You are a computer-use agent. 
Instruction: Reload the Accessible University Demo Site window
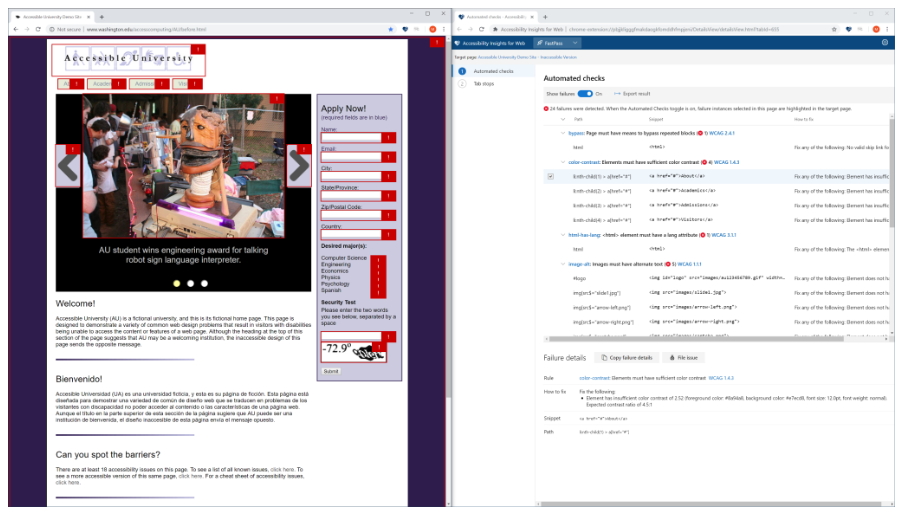[x=38, y=29]
